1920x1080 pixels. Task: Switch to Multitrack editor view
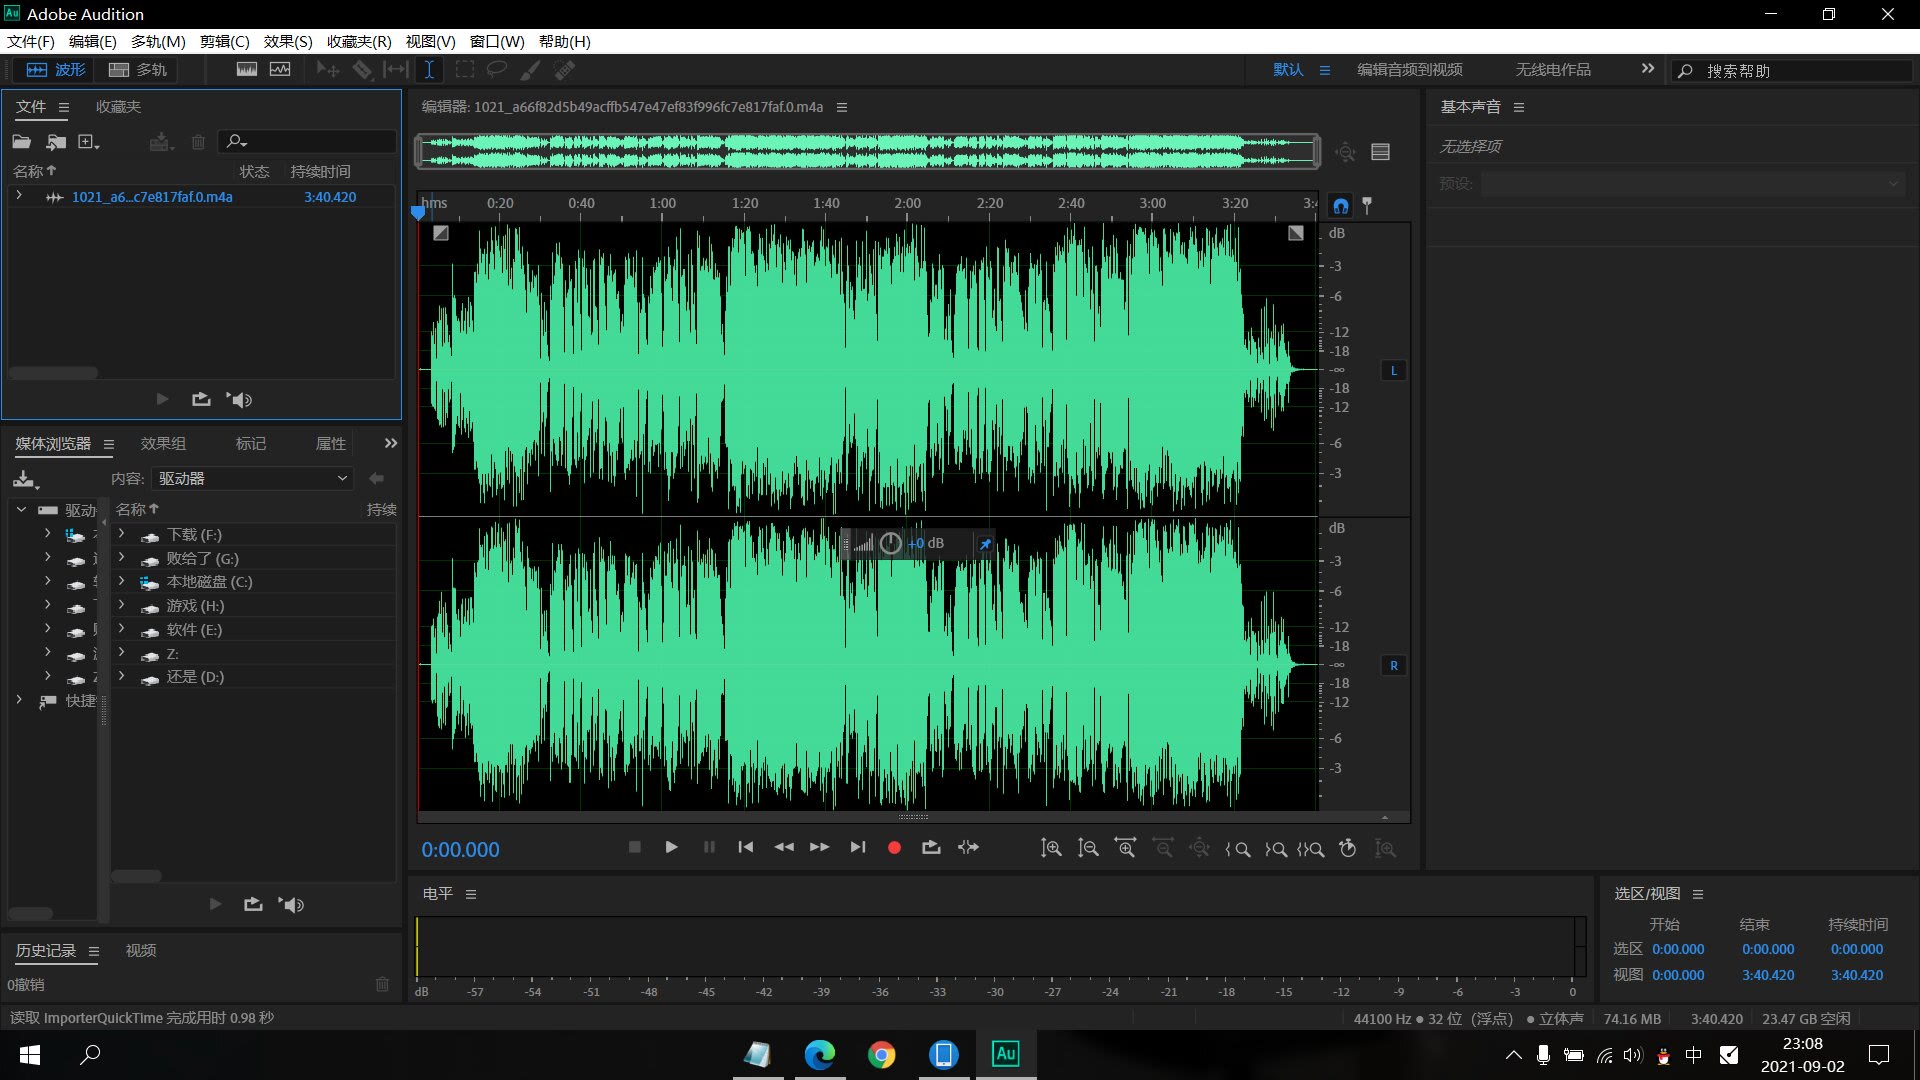click(x=138, y=70)
